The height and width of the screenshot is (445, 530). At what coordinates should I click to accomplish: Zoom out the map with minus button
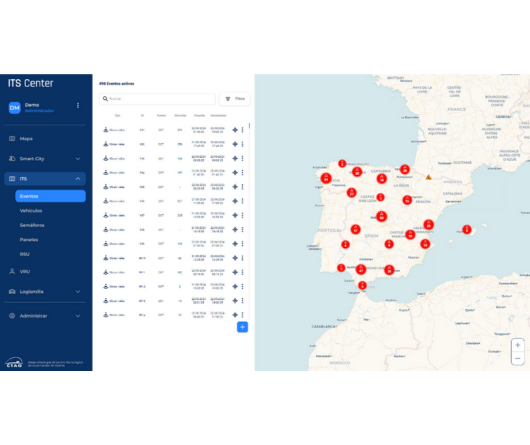(x=517, y=358)
